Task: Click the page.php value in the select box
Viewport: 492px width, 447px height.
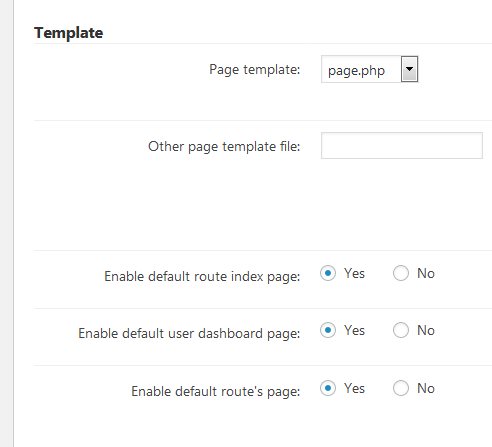Action: coord(356,70)
